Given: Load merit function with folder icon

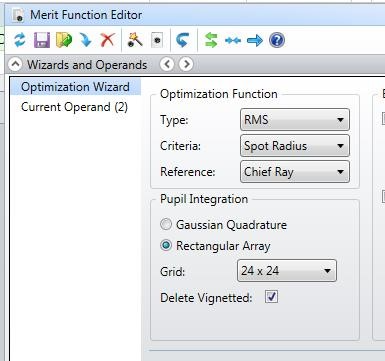Looking at the screenshot, I should point(64,40).
